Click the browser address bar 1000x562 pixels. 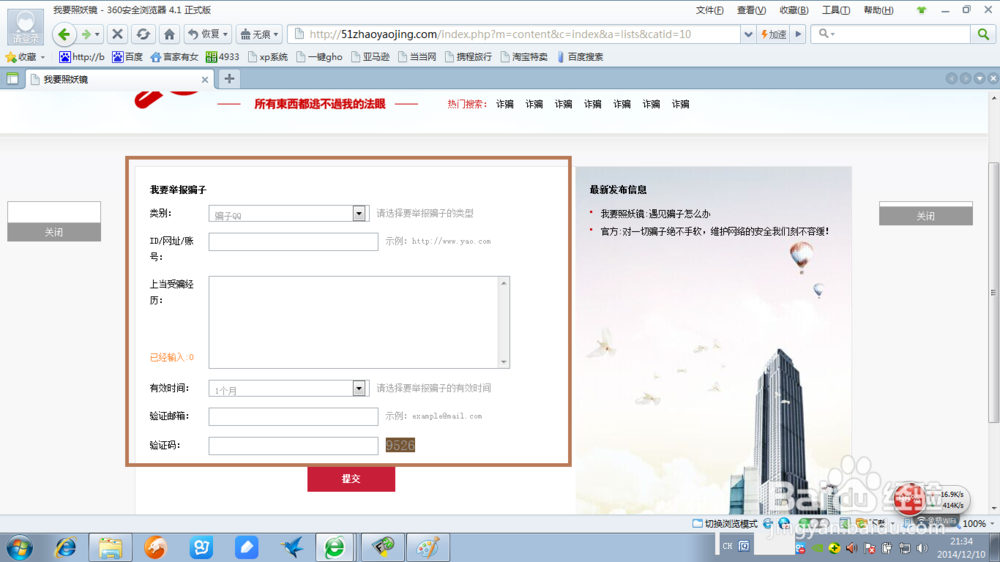[x=514, y=34]
